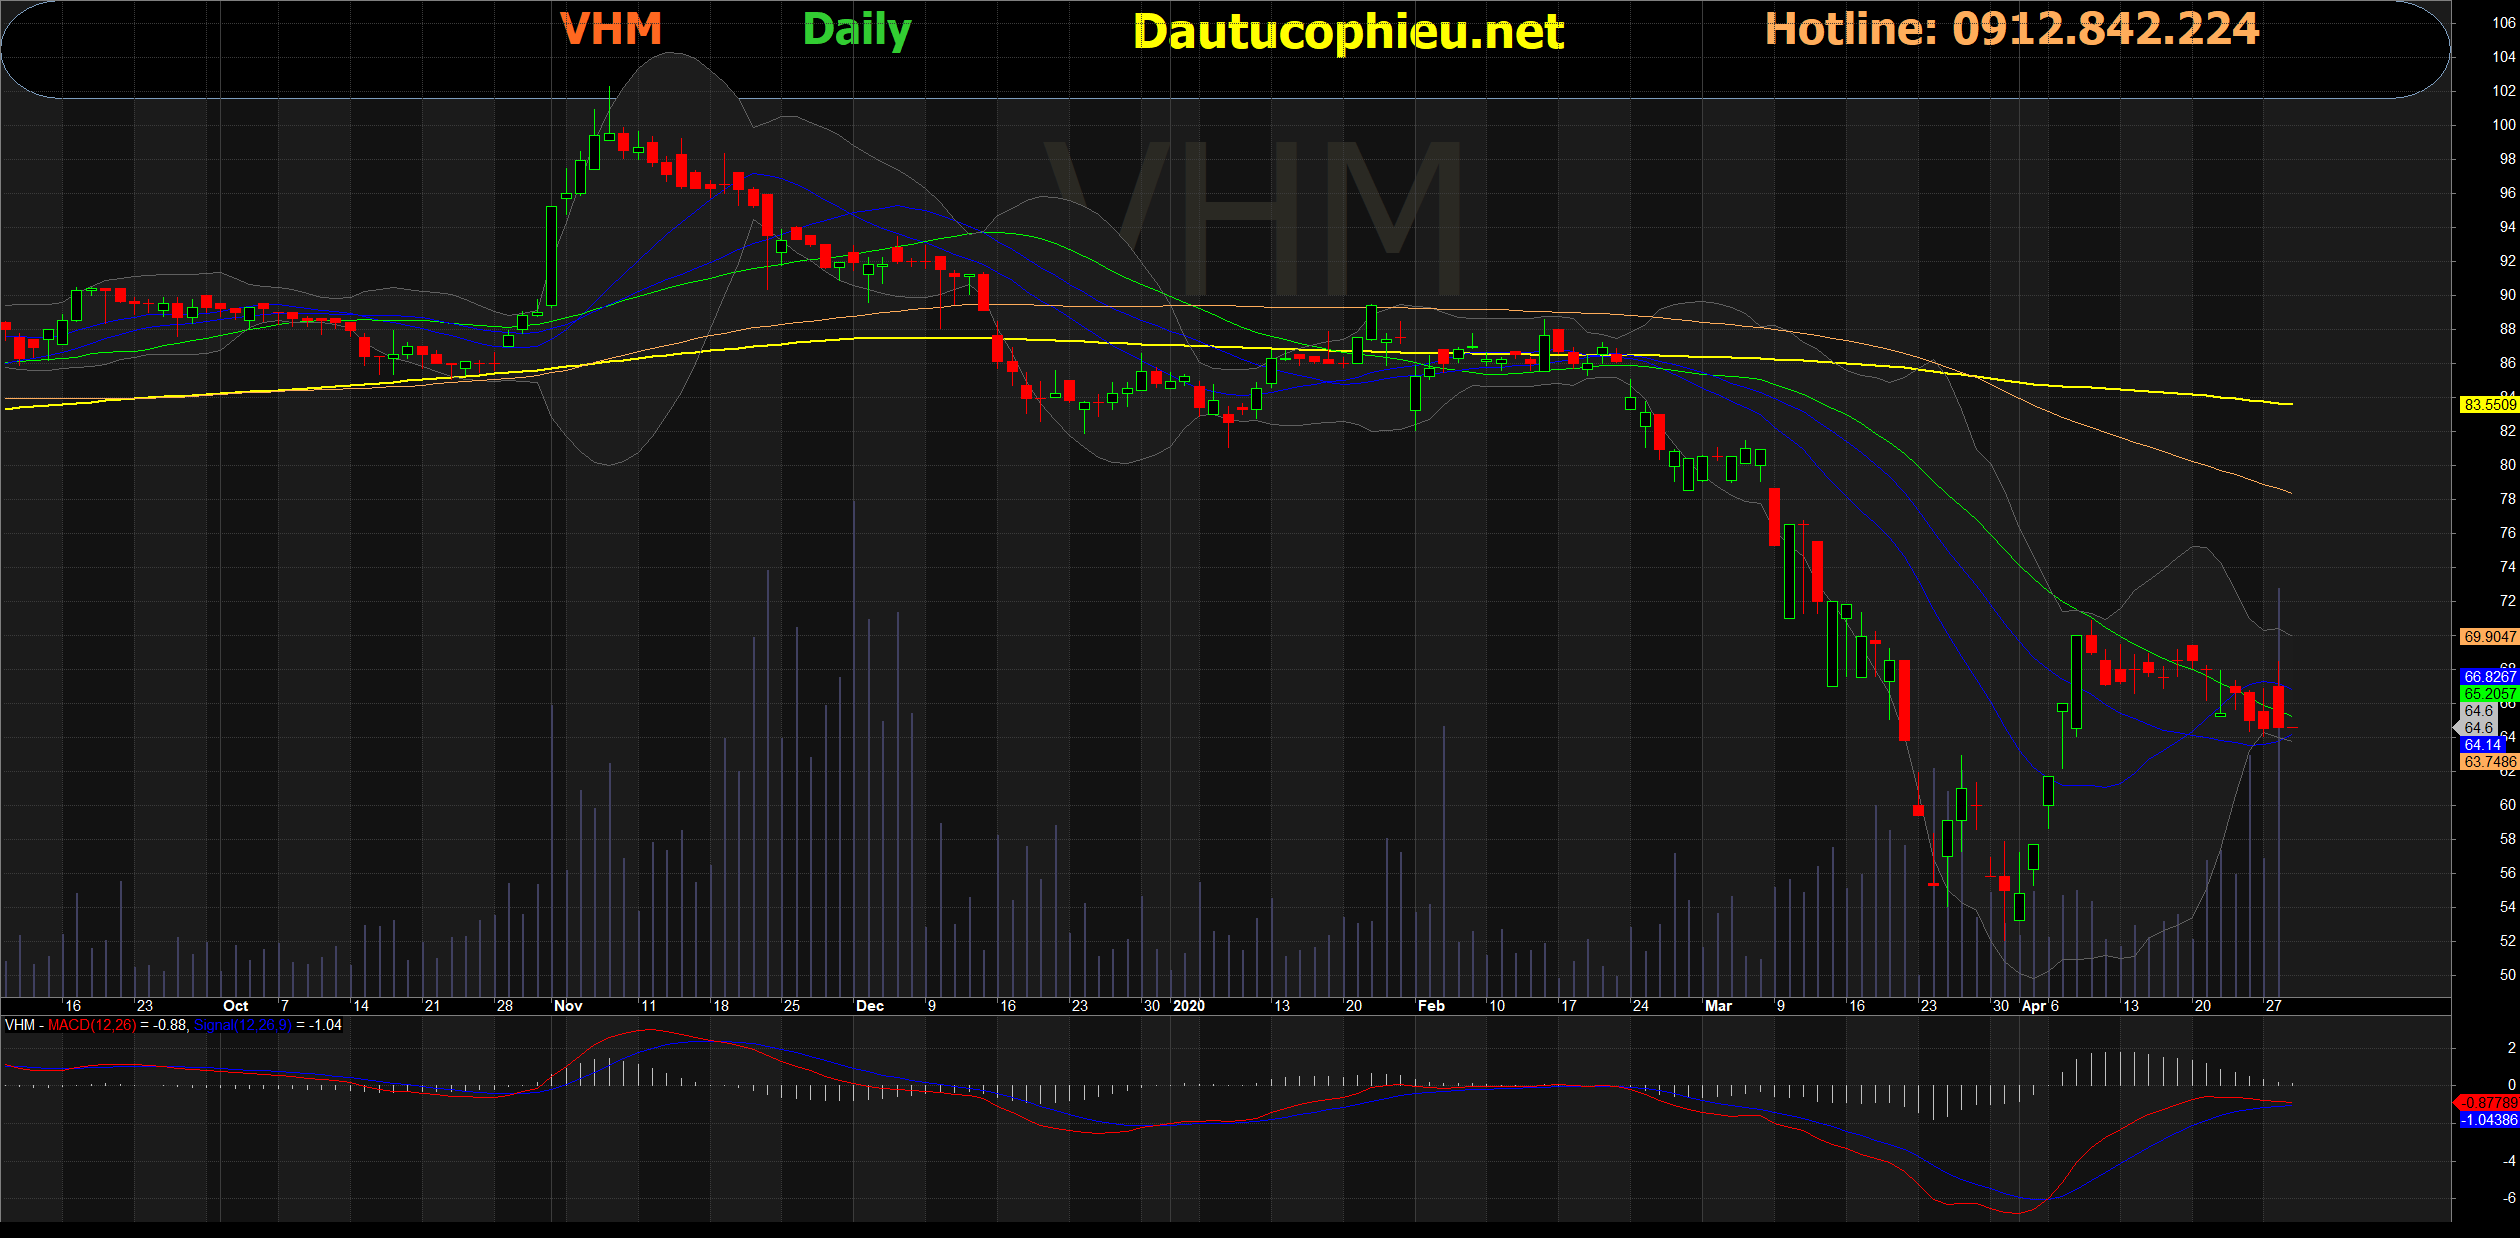Viewport: 2520px width, 1238px height.
Task: Click the blue 66.8267 value tag
Action: click(2488, 677)
